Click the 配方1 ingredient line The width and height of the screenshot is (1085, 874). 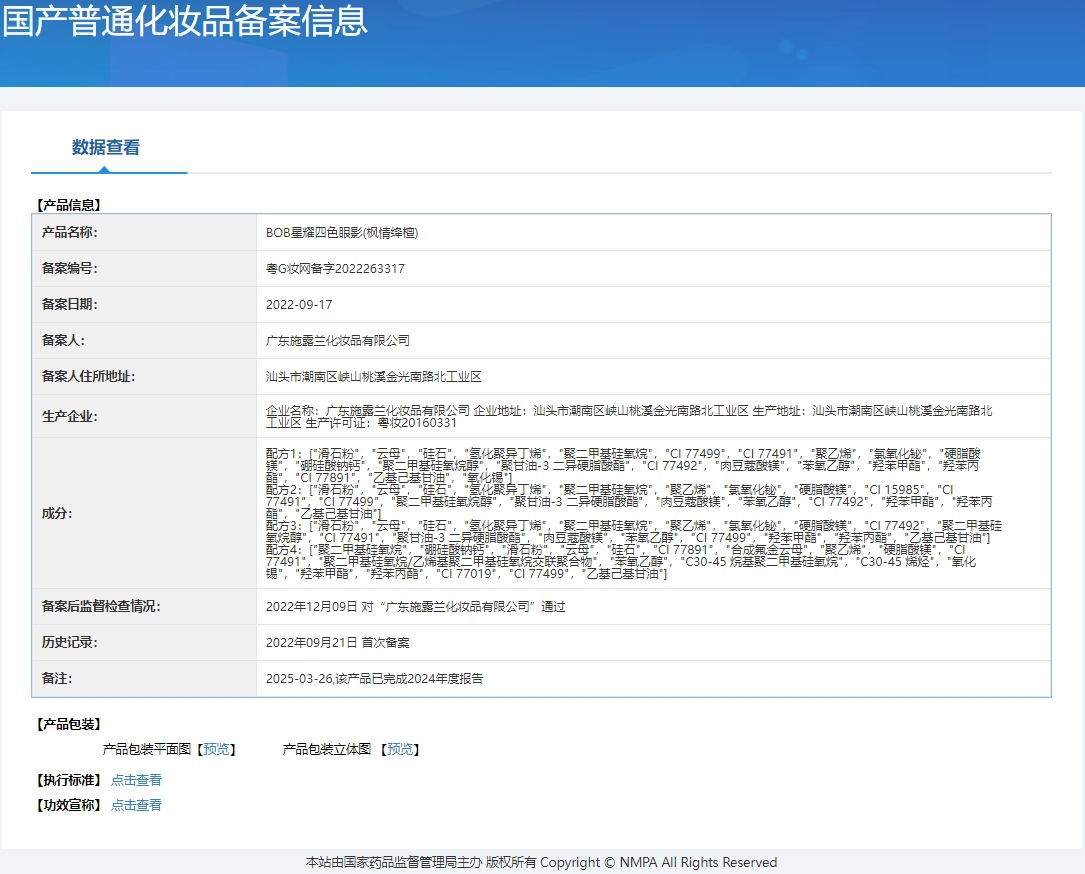[x=623, y=466]
